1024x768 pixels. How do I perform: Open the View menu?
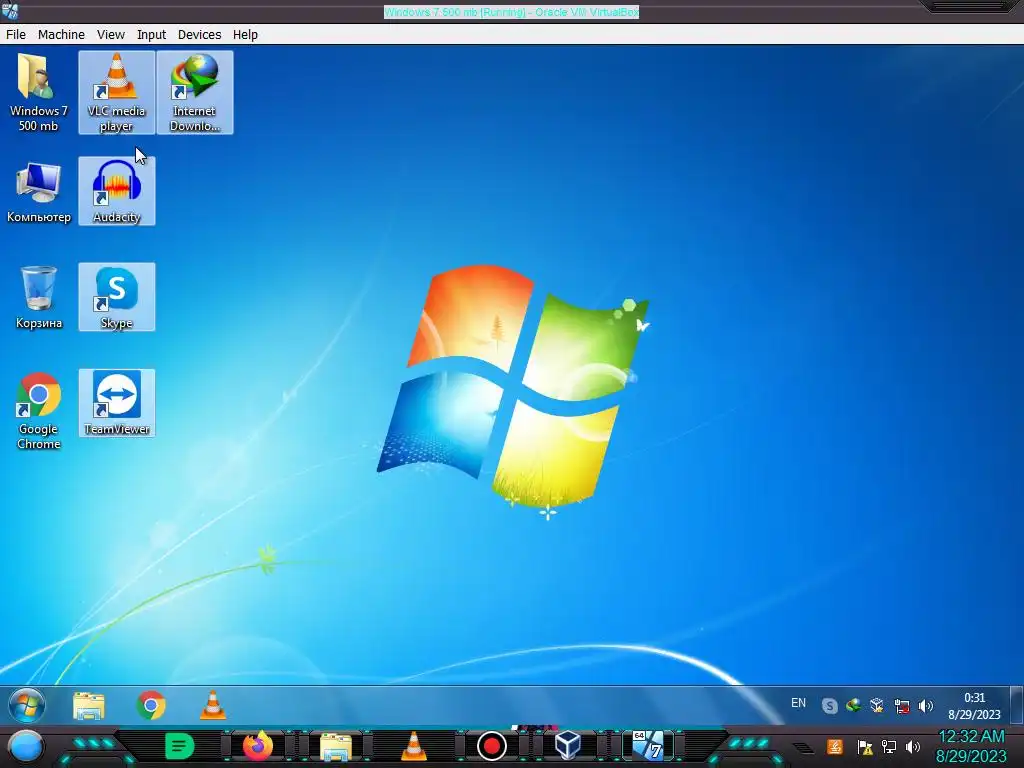[x=111, y=35]
